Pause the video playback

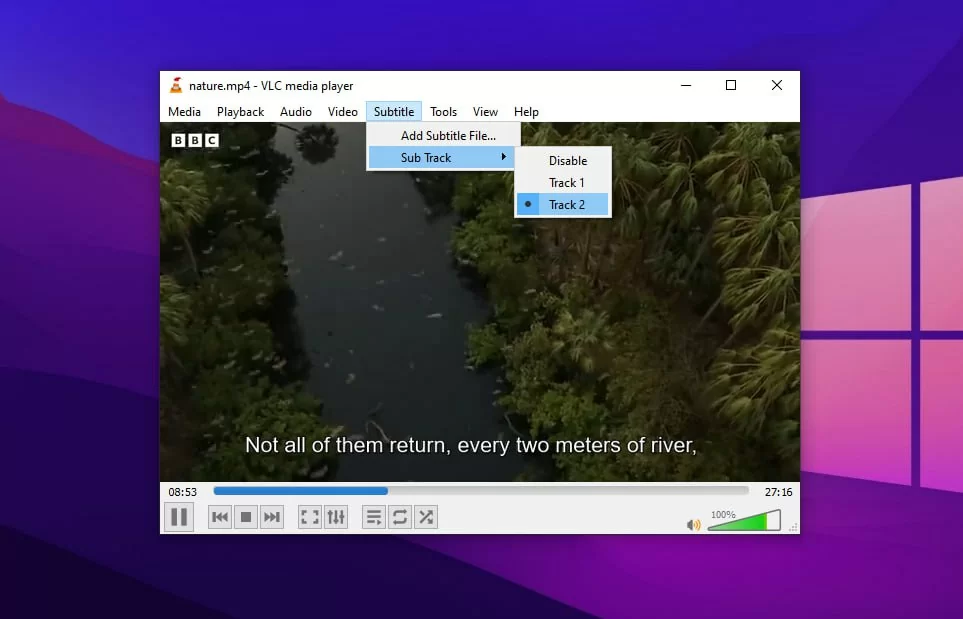179,517
